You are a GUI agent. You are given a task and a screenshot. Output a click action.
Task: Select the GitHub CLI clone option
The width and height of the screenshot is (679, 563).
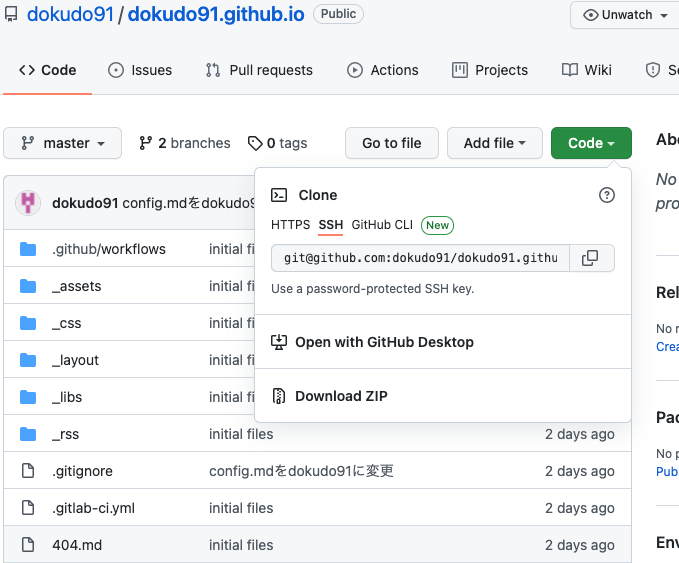tap(382, 225)
